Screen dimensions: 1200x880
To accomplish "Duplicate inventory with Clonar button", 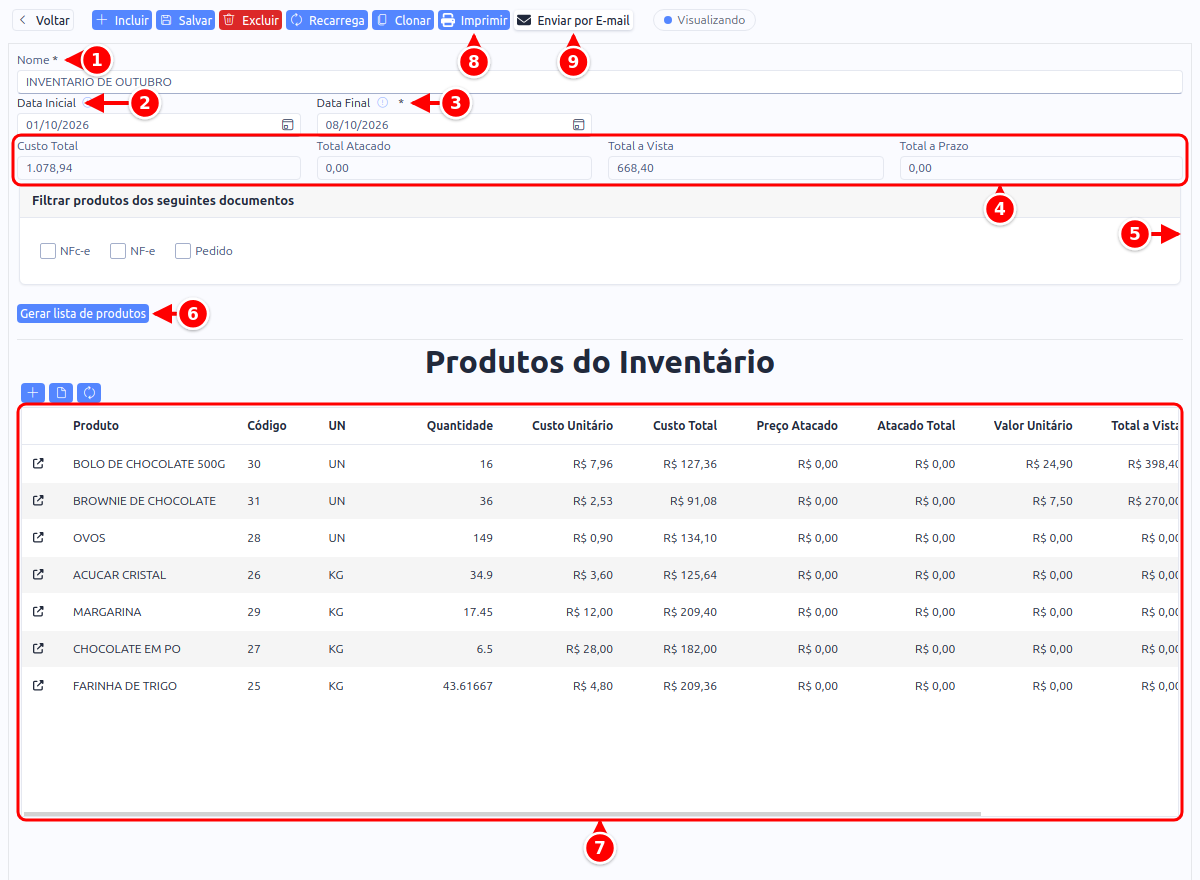I will click(x=403, y=20).
